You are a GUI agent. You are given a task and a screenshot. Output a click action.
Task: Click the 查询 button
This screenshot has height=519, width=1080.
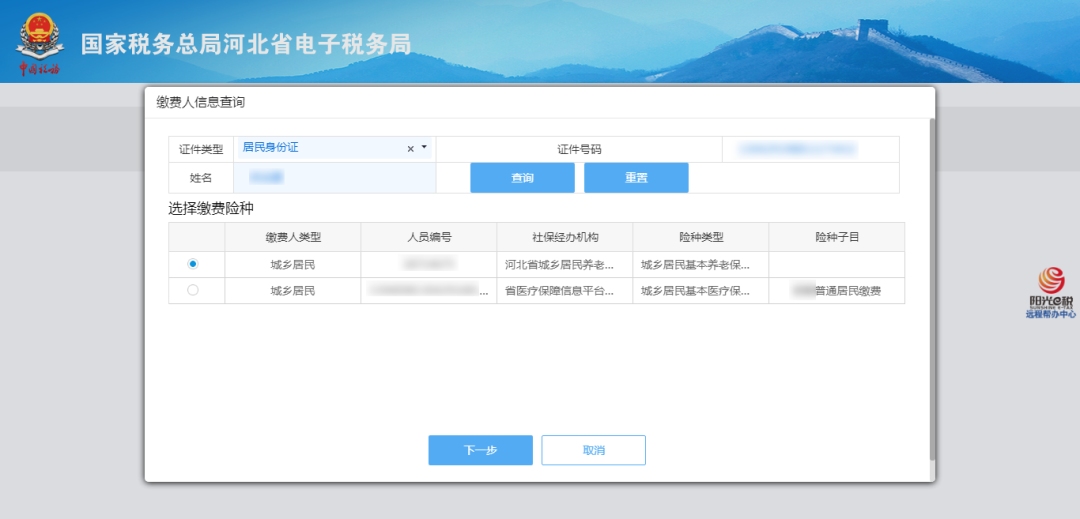pyautogui.click(x=522, y=178)
